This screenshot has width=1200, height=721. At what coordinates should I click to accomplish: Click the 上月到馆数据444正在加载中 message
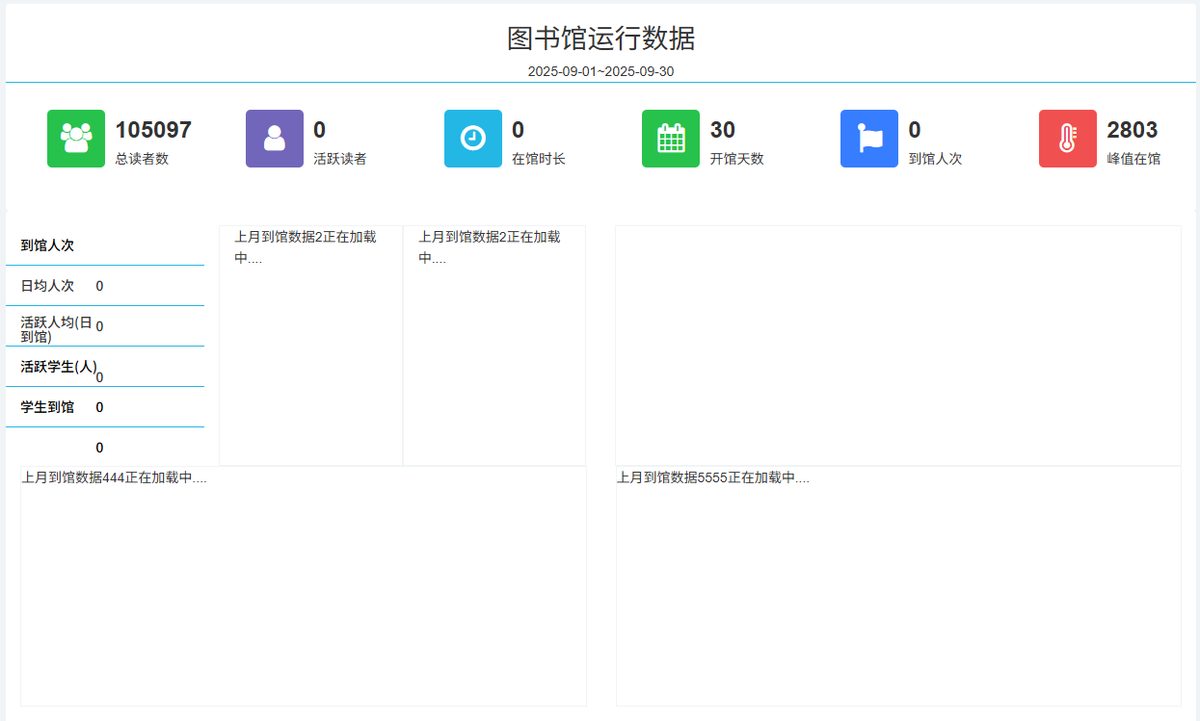coord(114,478)
